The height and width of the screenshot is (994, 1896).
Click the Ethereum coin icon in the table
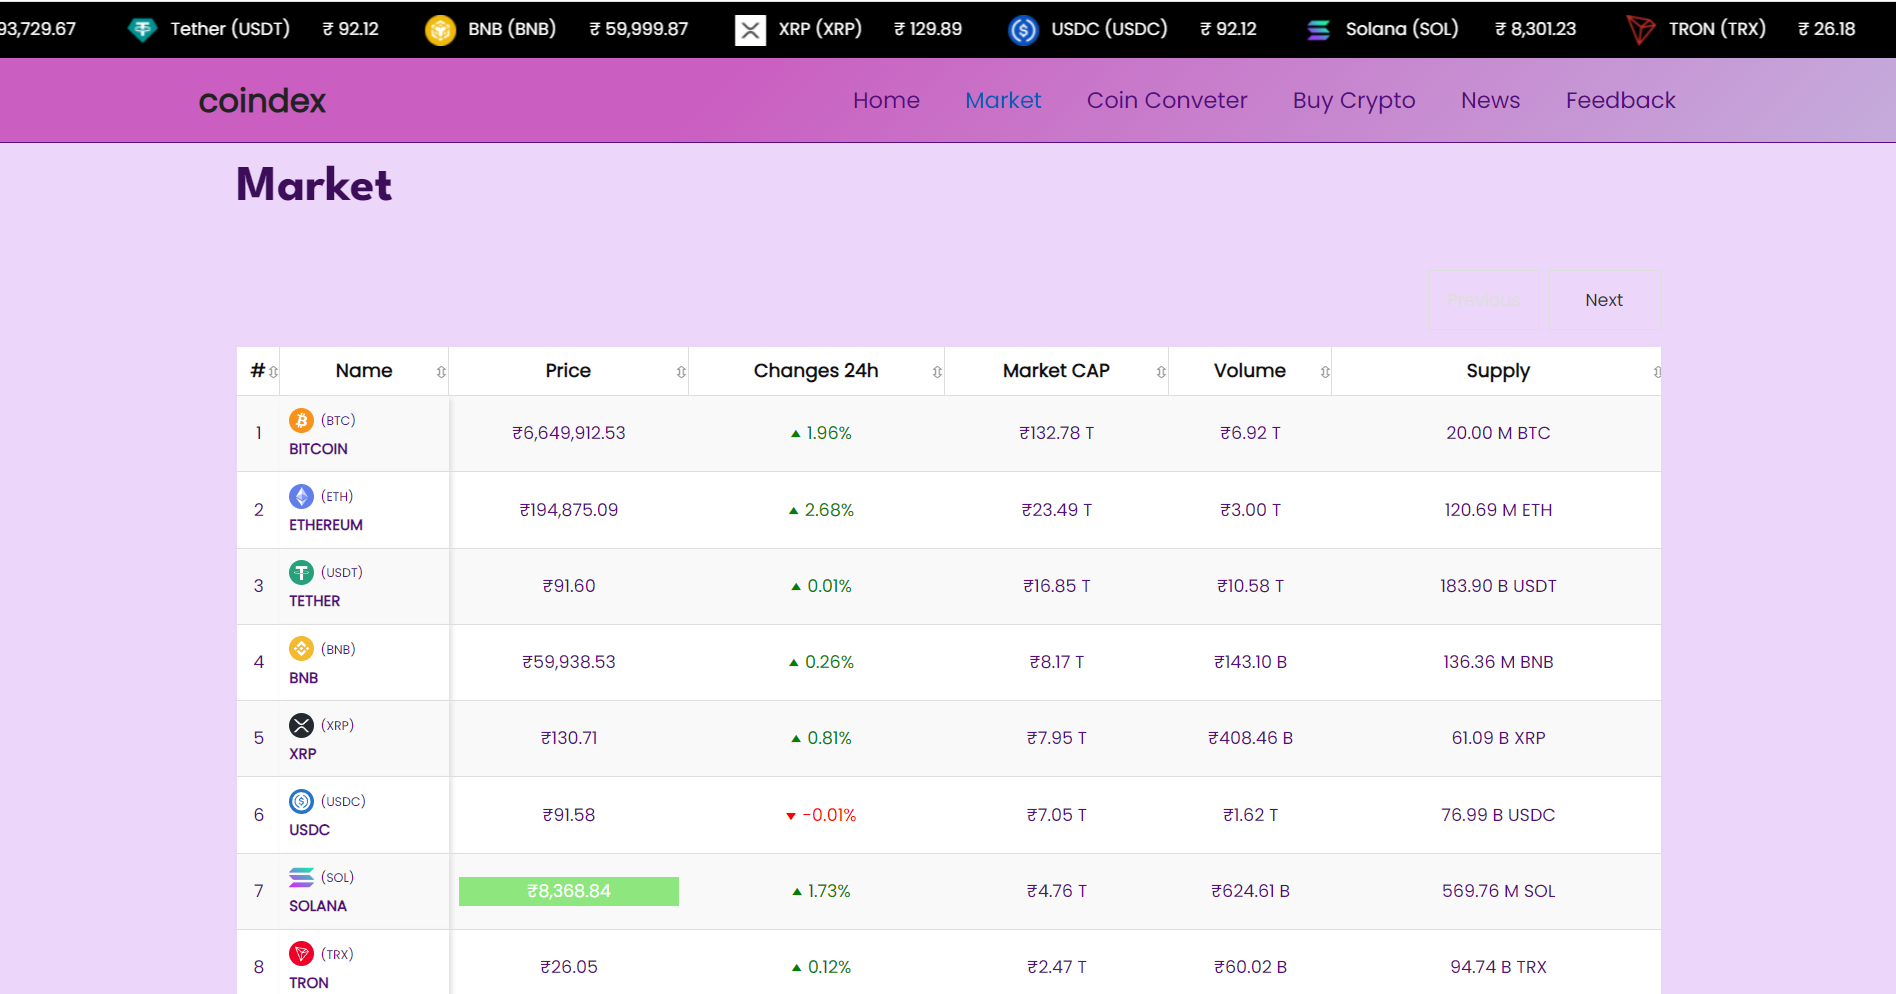tap(301, 496)
